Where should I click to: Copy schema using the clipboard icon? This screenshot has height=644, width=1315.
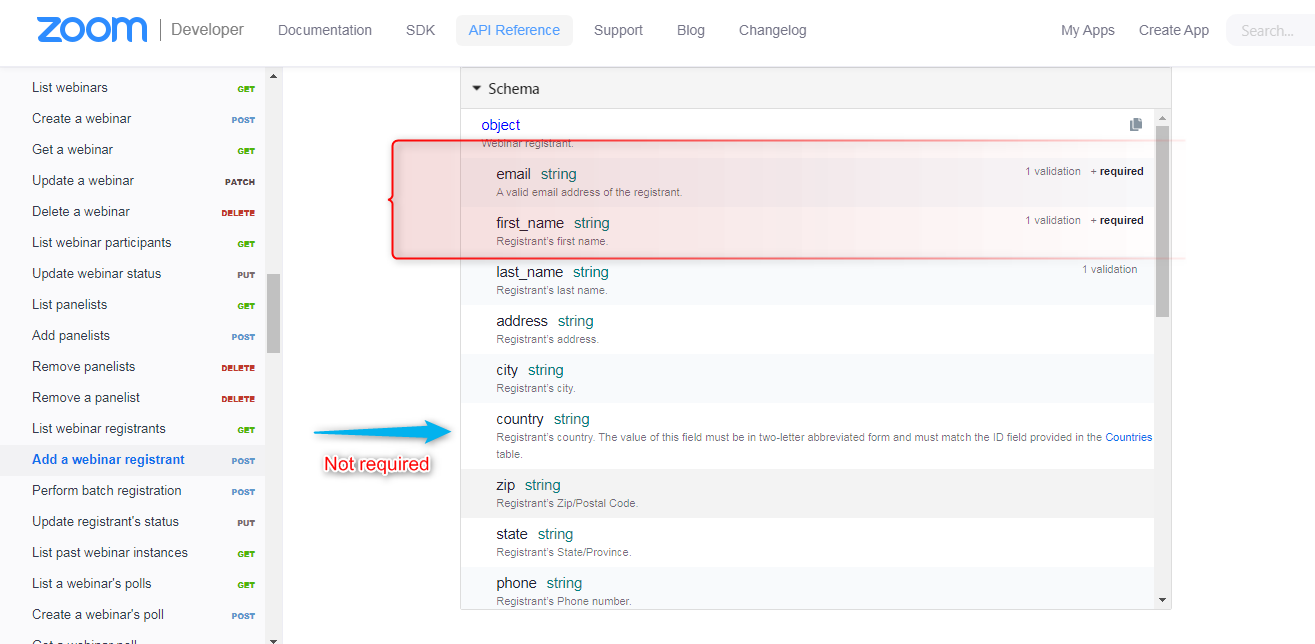1136,125
